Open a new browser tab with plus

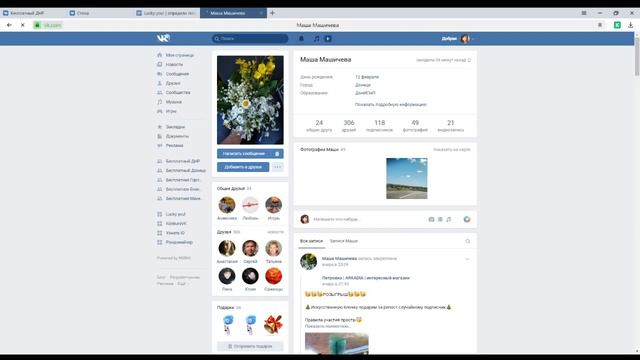[x=272, y=13]
